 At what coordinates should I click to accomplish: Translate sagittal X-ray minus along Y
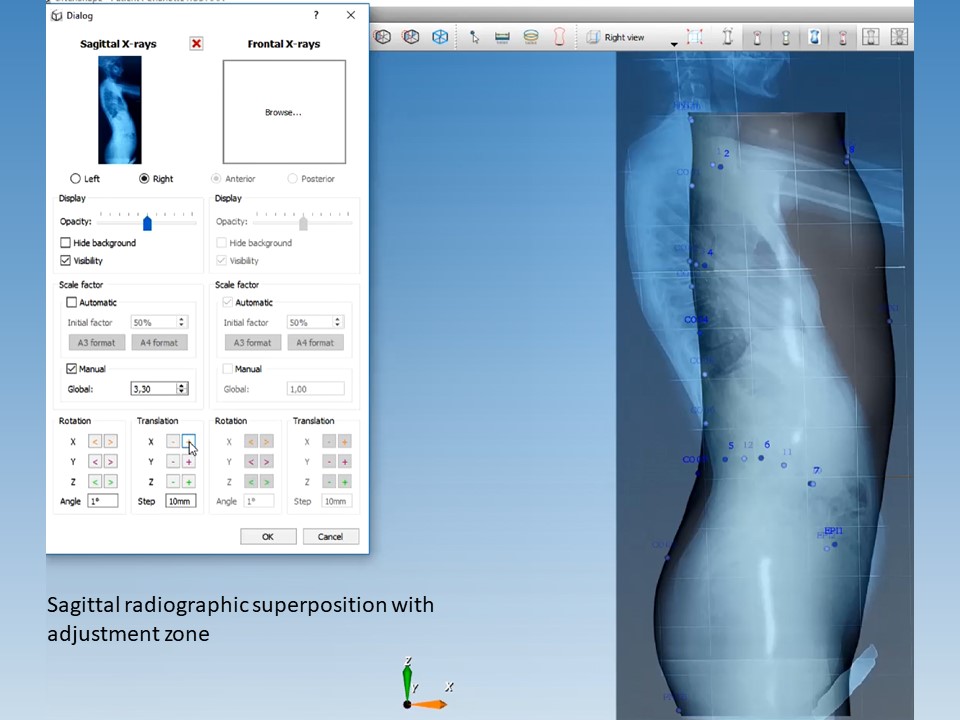coord(173,462)
